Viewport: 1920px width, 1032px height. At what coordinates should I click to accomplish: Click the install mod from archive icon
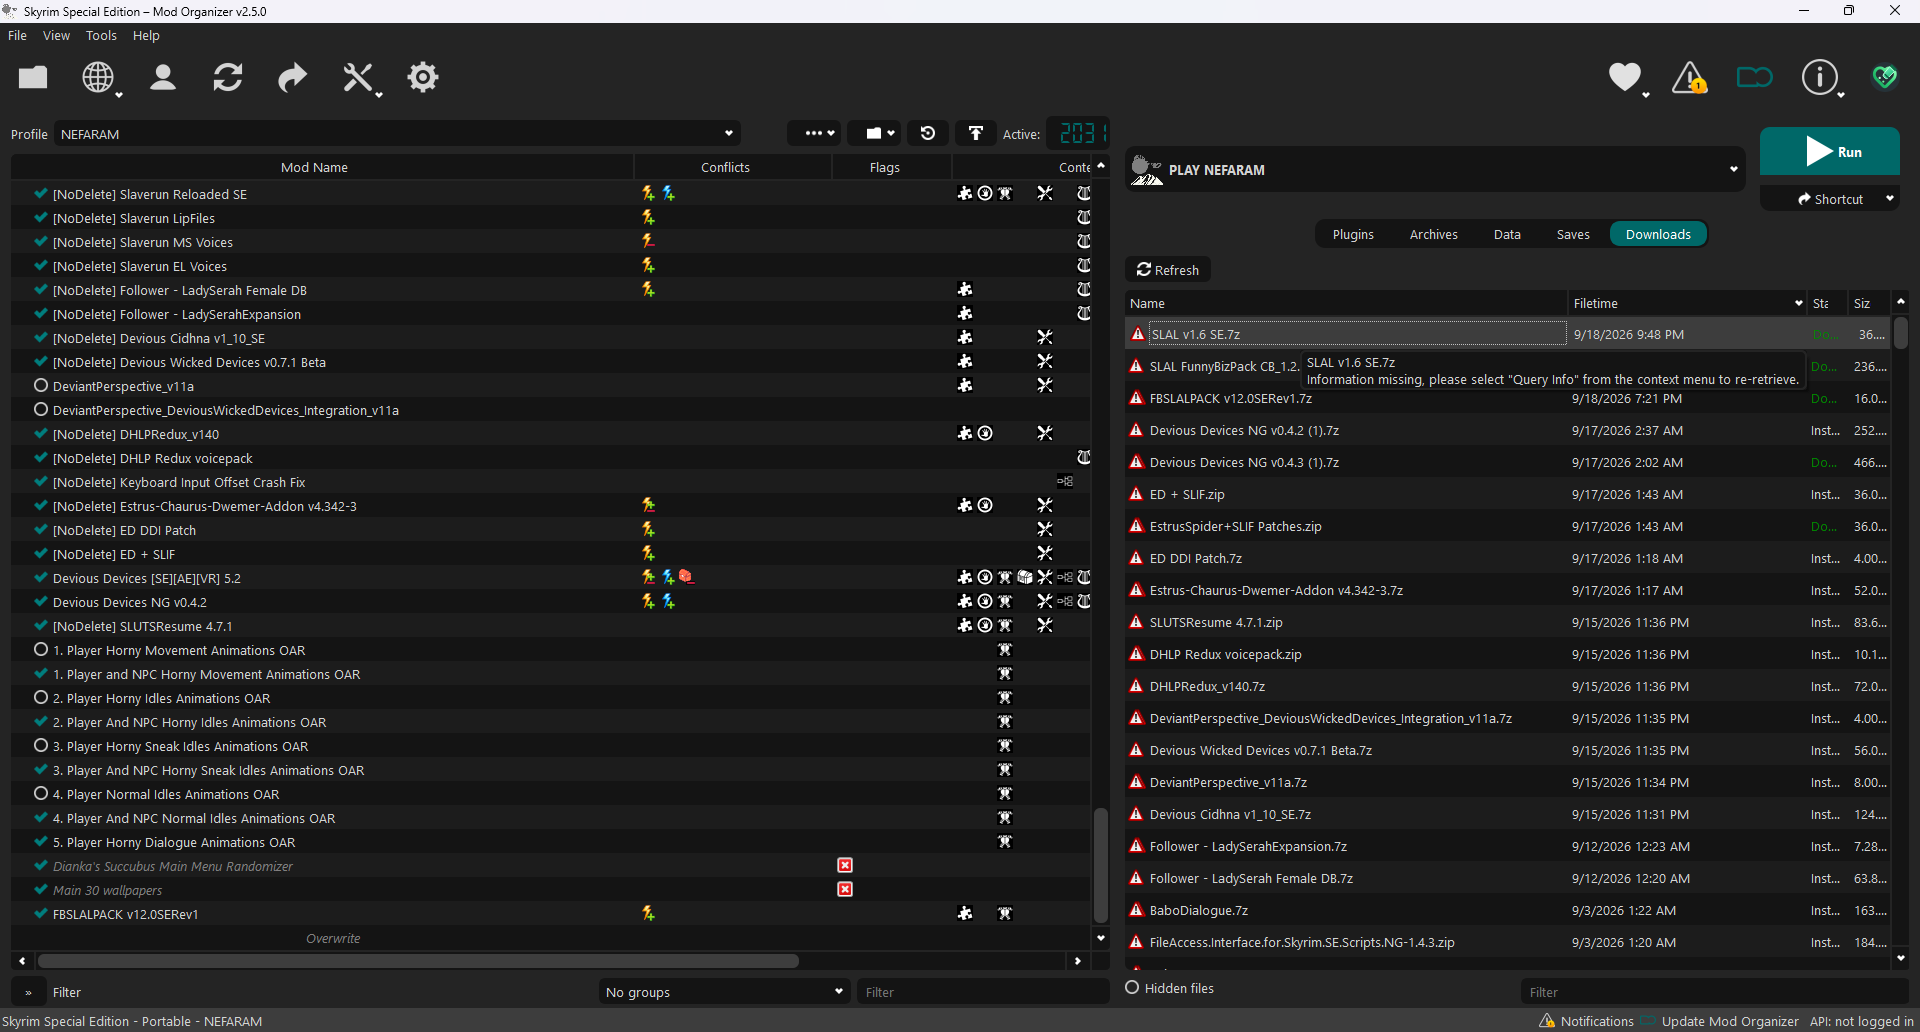[33, 77]
